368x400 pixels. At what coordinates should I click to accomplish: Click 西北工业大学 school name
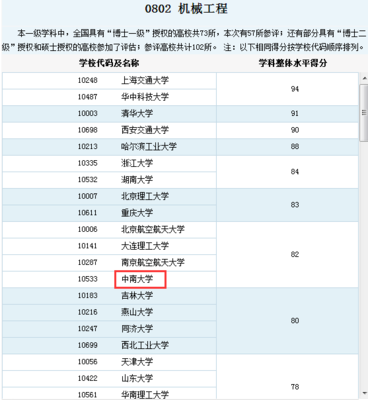point(145,345)
